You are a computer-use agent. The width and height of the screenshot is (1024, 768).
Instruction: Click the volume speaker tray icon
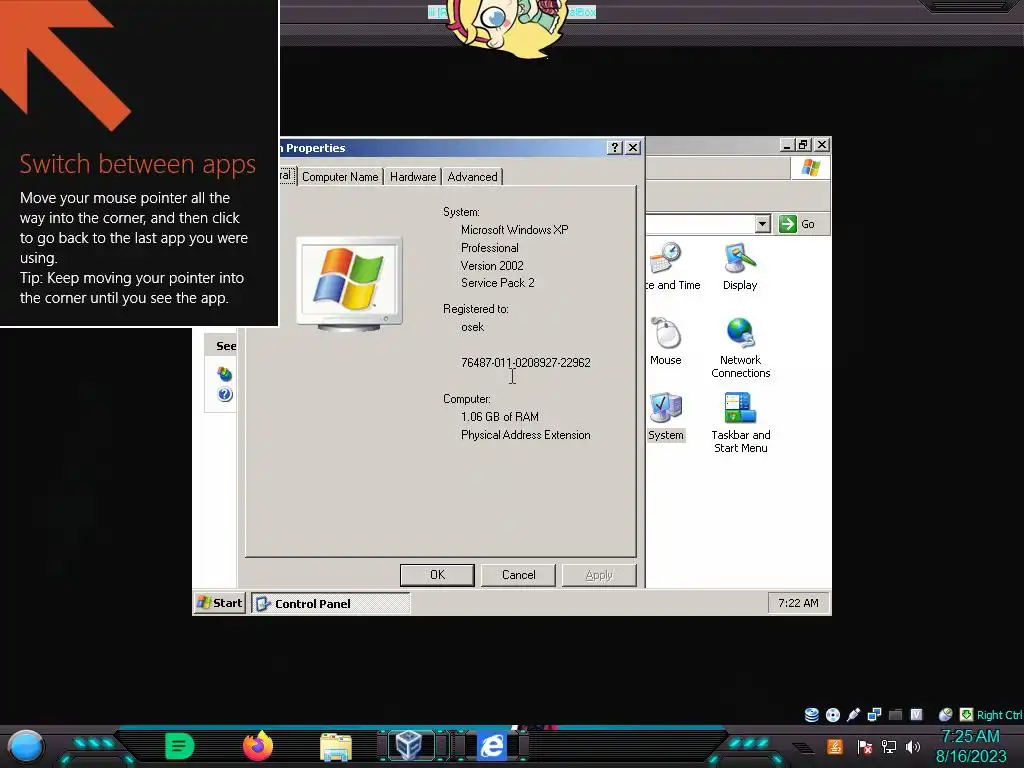click(913, 746)
